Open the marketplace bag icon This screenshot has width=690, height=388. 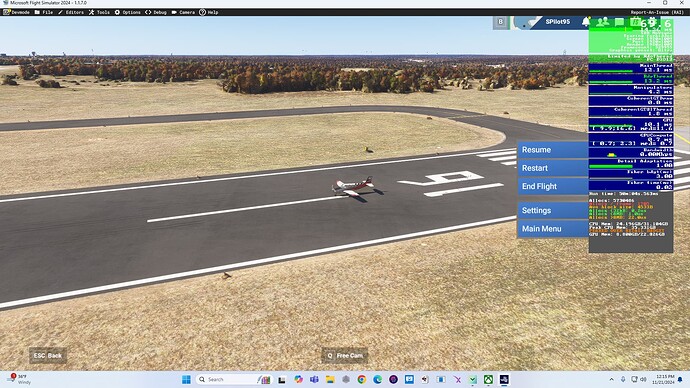635,22
